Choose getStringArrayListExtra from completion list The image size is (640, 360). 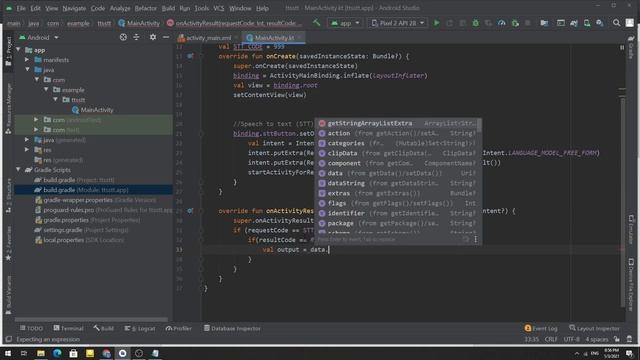coord(398,123)
